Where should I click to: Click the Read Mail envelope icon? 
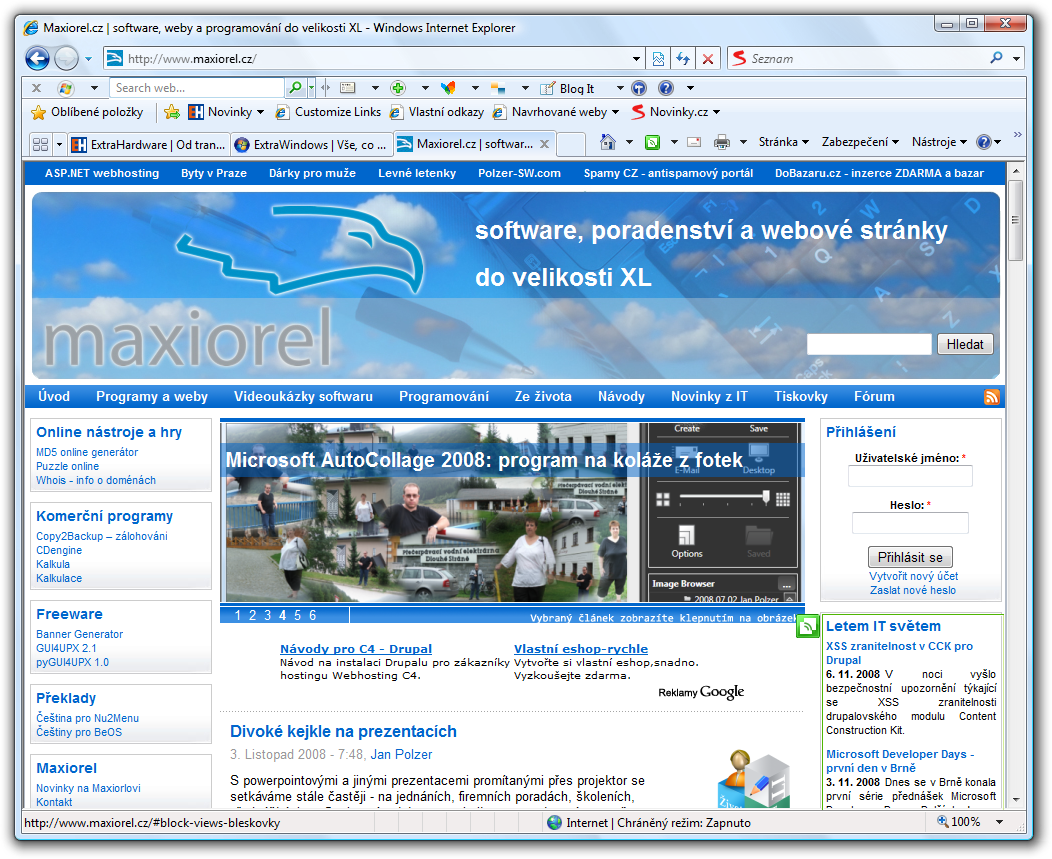click(x=694, y=142)
